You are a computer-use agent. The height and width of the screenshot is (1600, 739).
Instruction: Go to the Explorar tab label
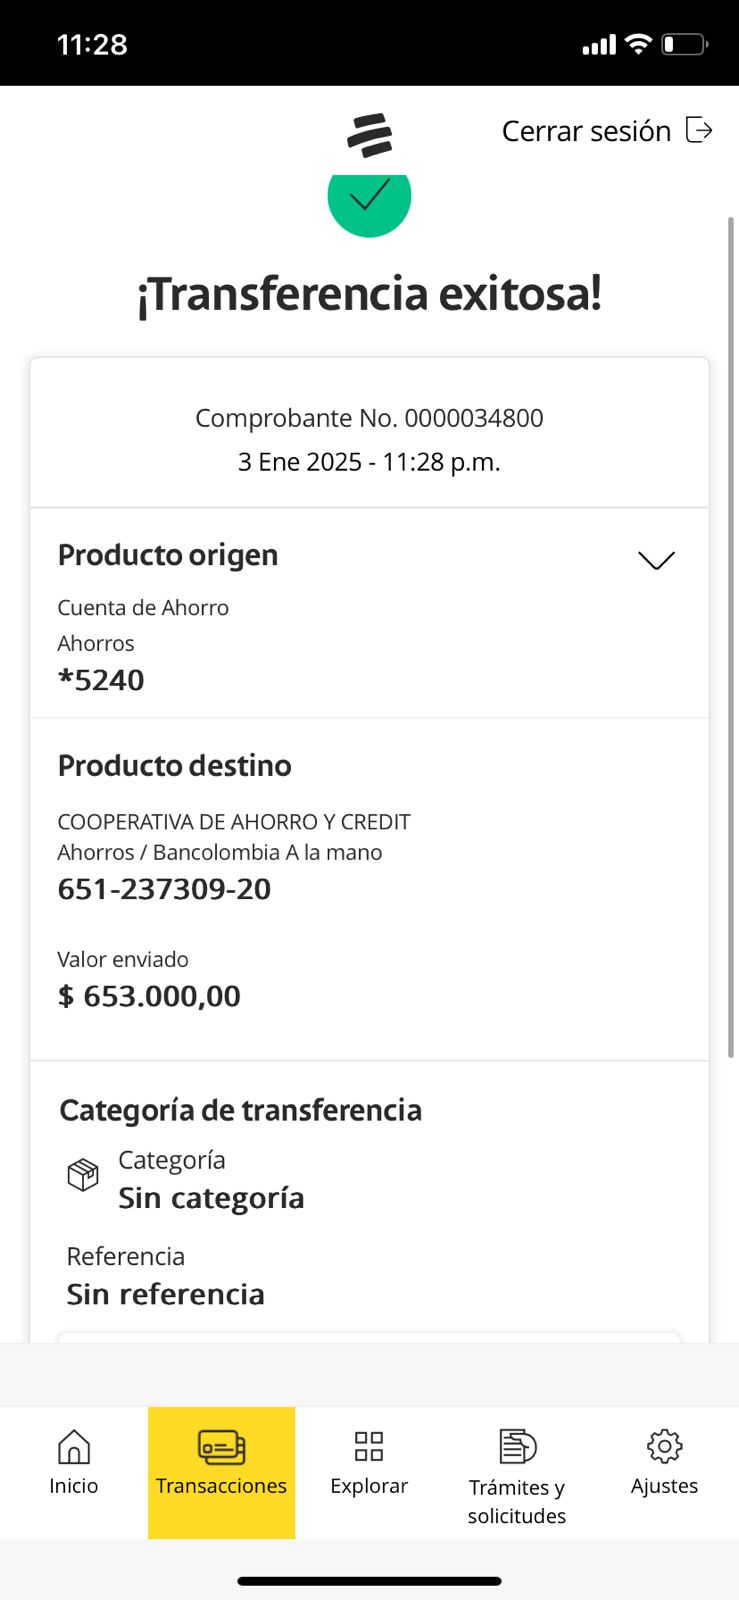point(369,1486)
